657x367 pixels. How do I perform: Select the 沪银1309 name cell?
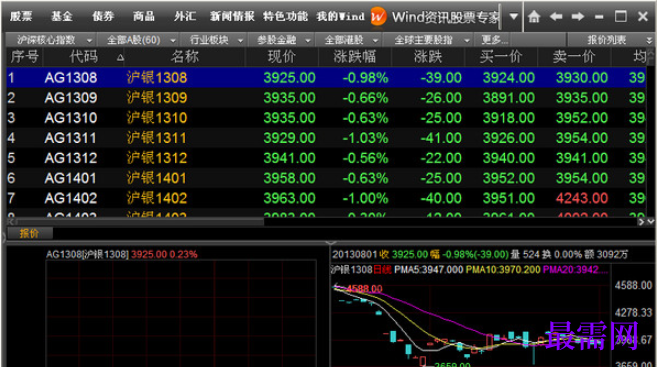click(x=157, y=98)
